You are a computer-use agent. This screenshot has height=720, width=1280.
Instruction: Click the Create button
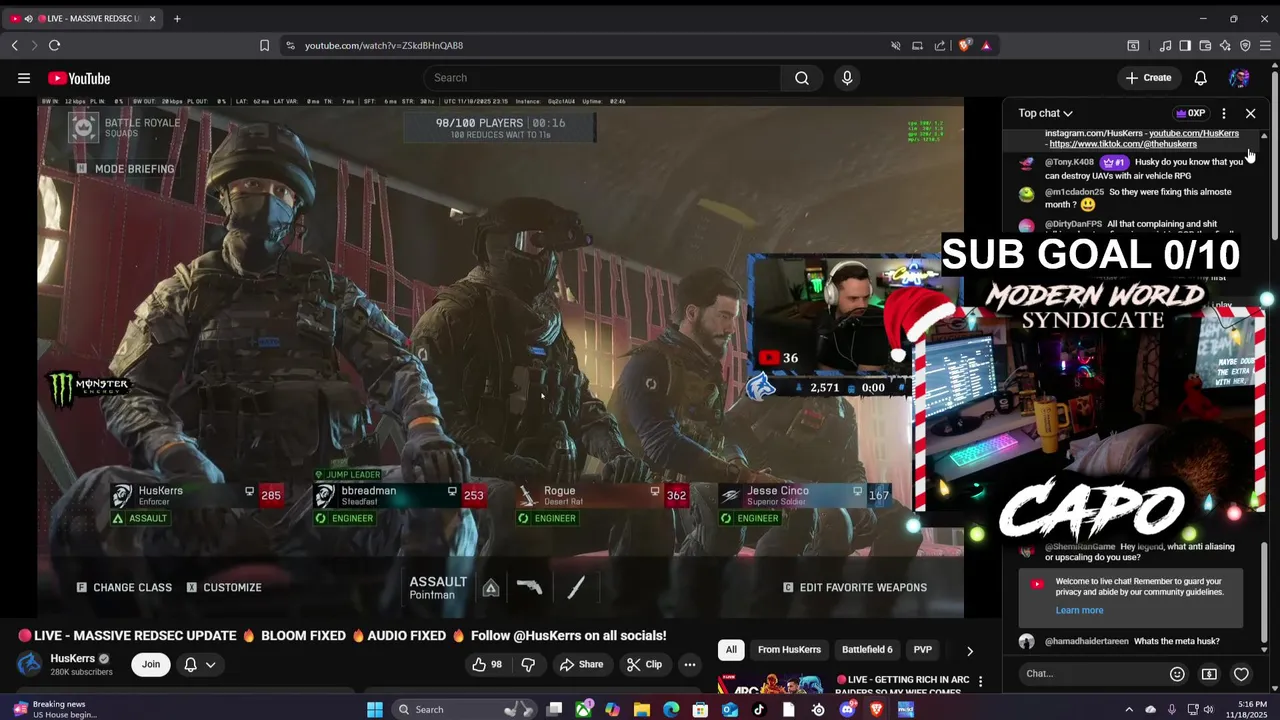(1148, 78)
